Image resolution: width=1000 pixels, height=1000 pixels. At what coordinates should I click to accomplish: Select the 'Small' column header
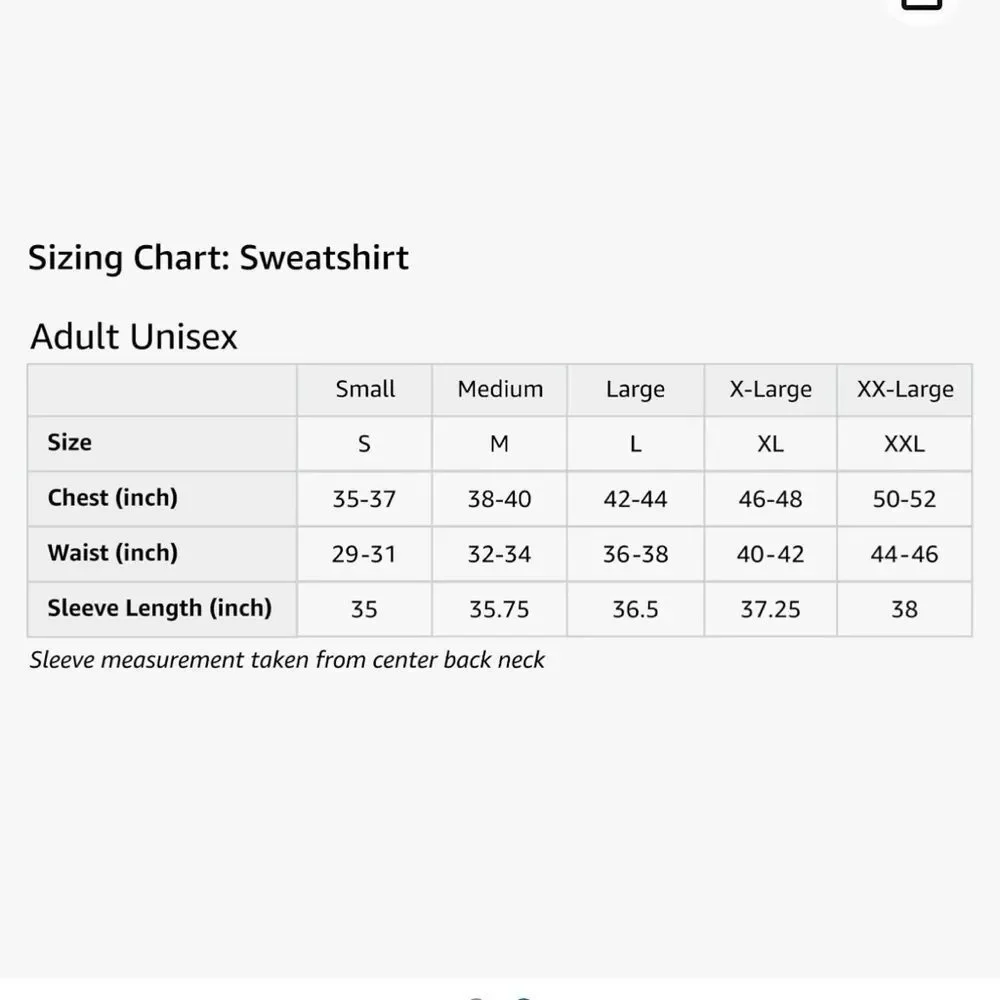tap(365, 389)
